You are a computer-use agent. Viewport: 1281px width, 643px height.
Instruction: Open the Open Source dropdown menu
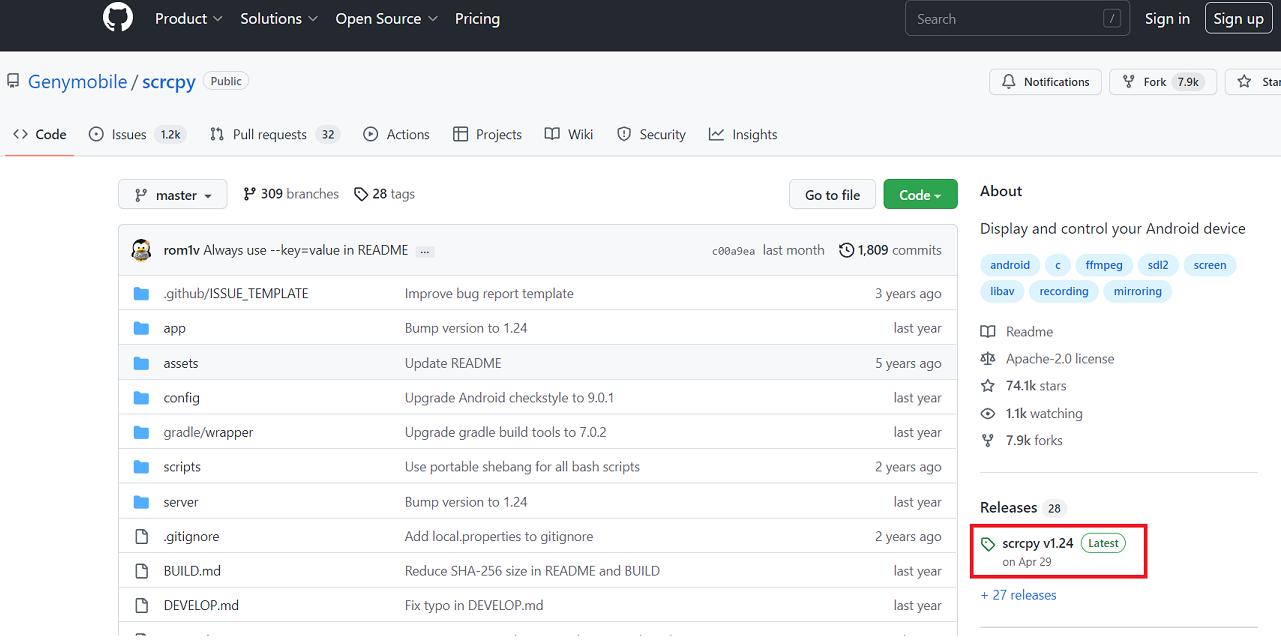pyautogui.click(x=387, y=19)
